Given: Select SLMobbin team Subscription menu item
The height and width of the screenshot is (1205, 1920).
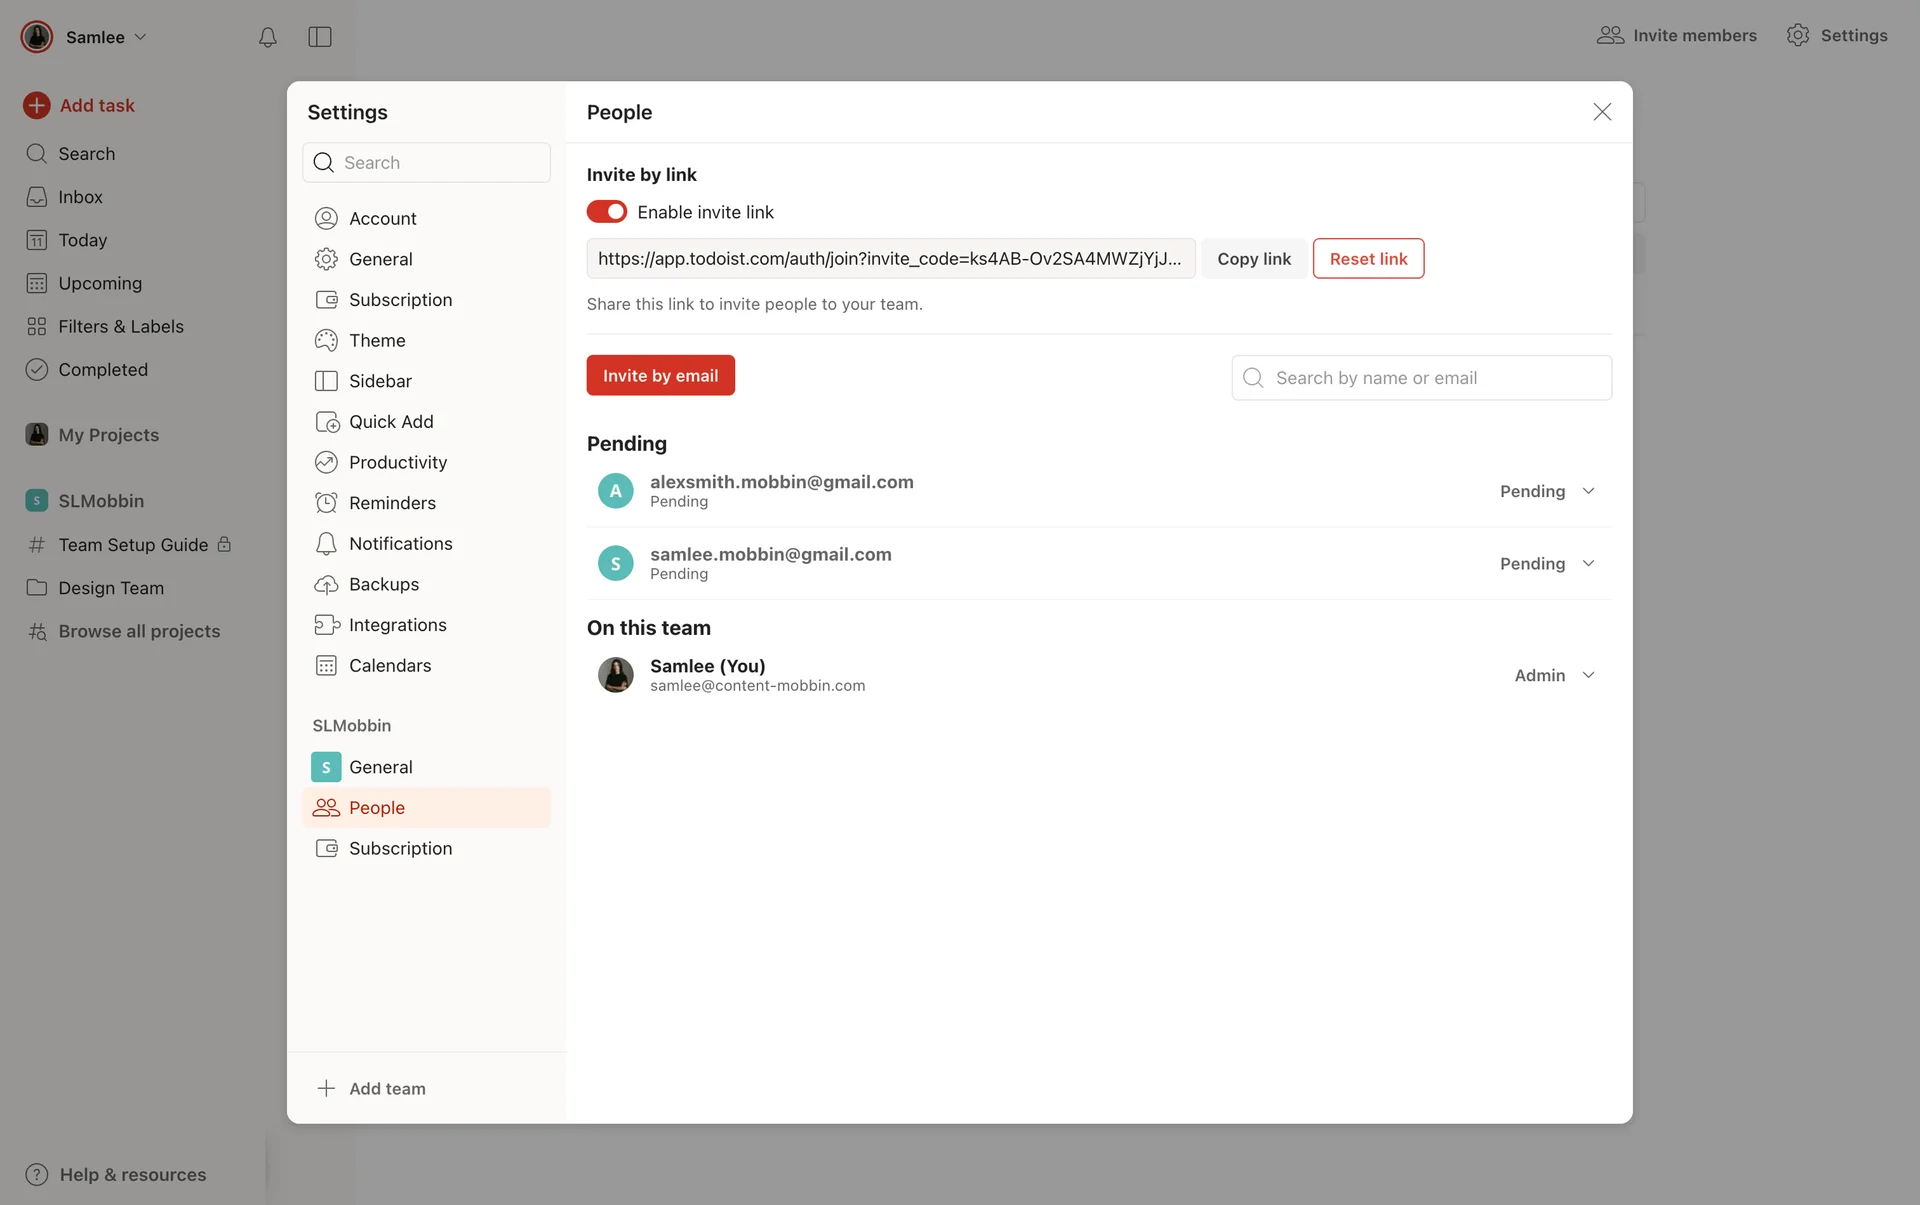Looking at the screenshot, I should coord(400,848).
